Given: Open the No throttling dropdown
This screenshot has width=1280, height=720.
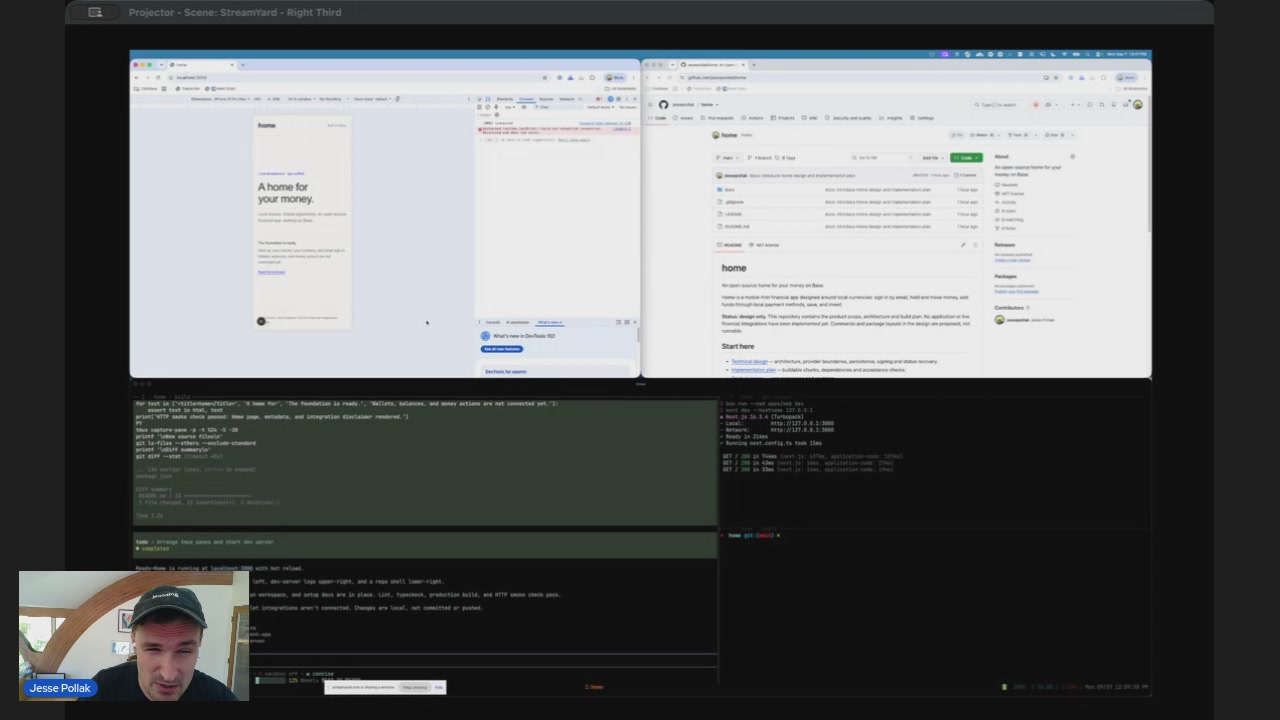Looking at the screenshot, I should [x=334, y=99].
